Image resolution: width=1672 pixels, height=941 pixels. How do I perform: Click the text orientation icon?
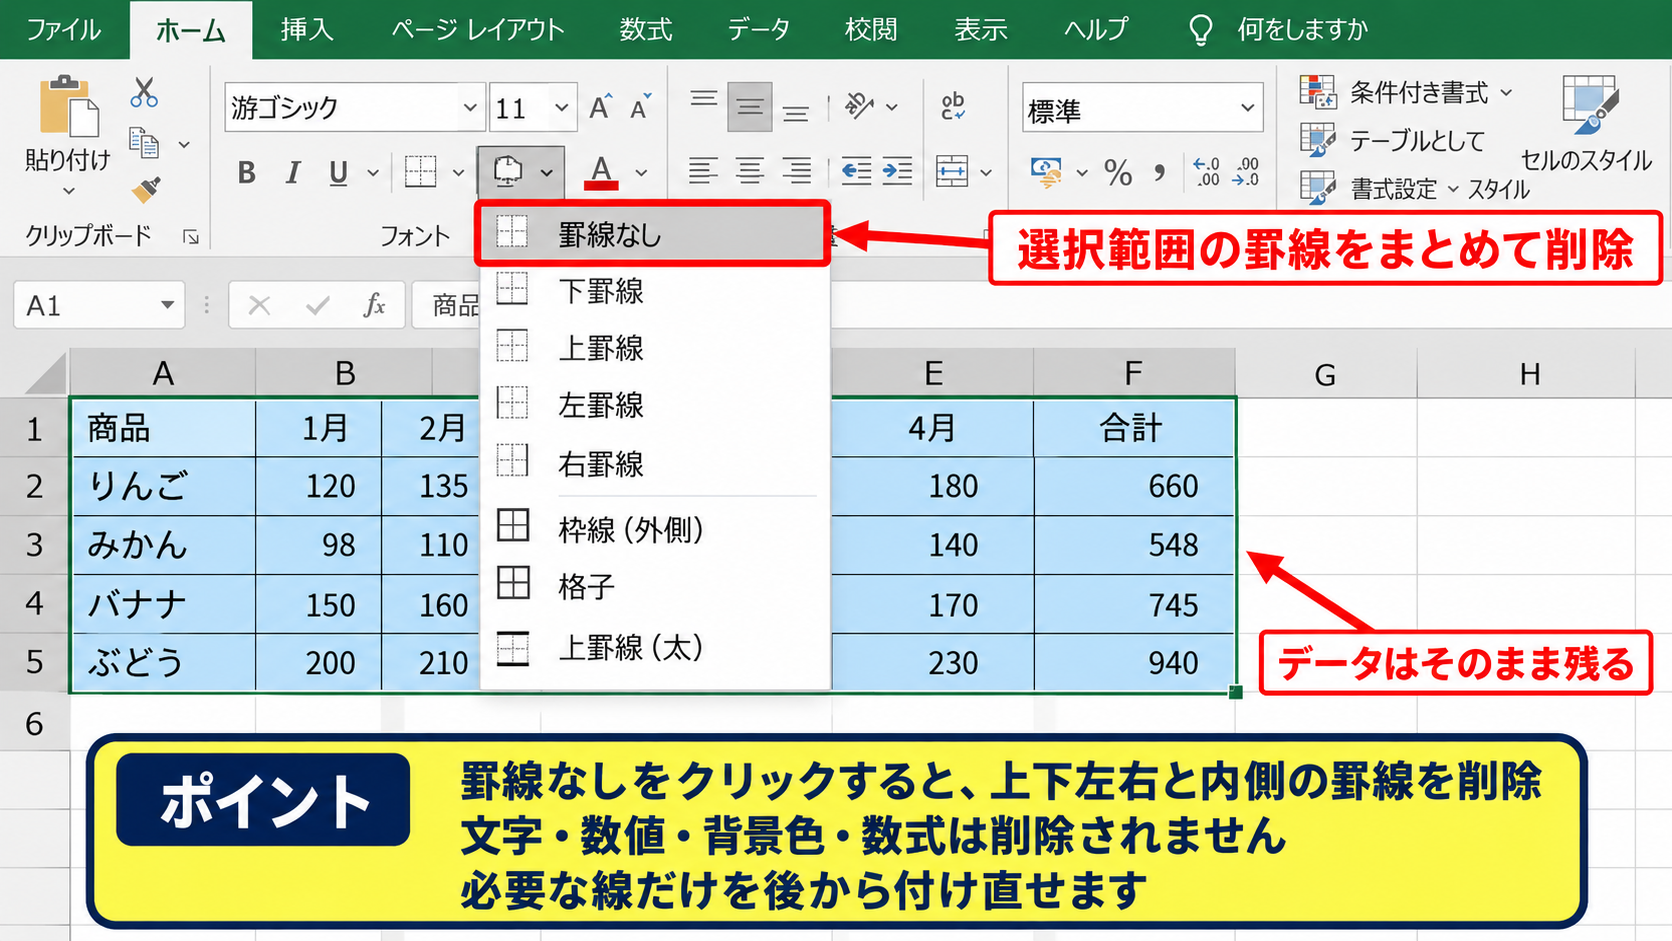click(x=859, y=105)
